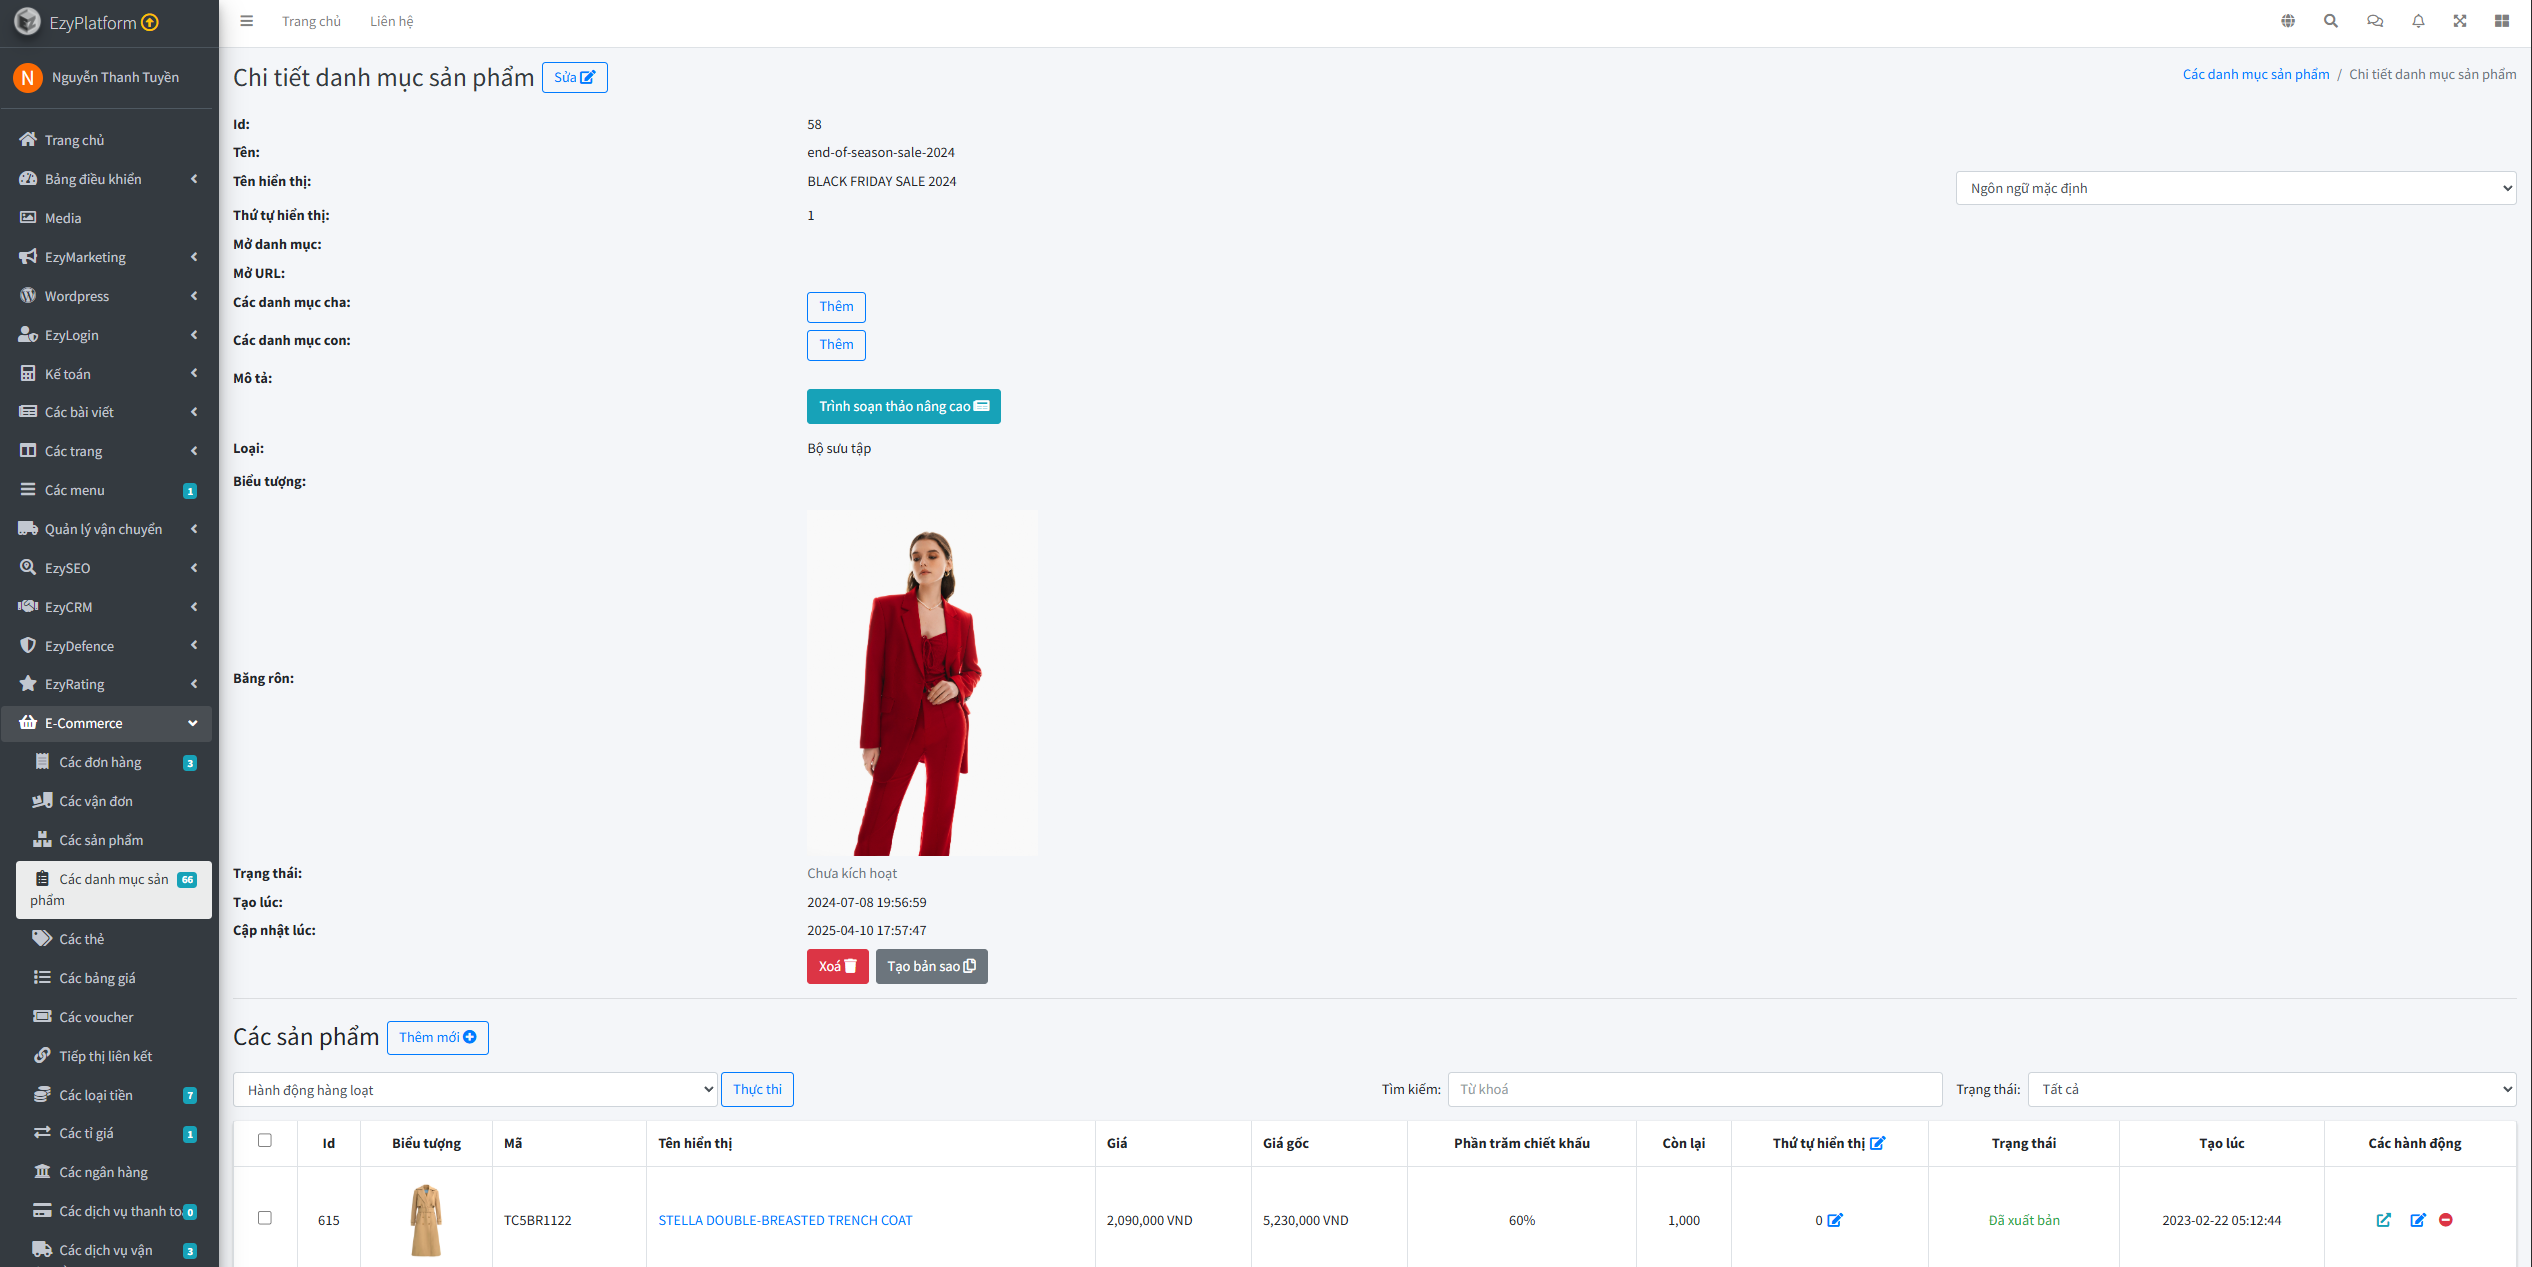Open the chat messages icon
The height and width of the screenshot is (1267, 2532).
pyautogui.click(x=2375, y=21)
